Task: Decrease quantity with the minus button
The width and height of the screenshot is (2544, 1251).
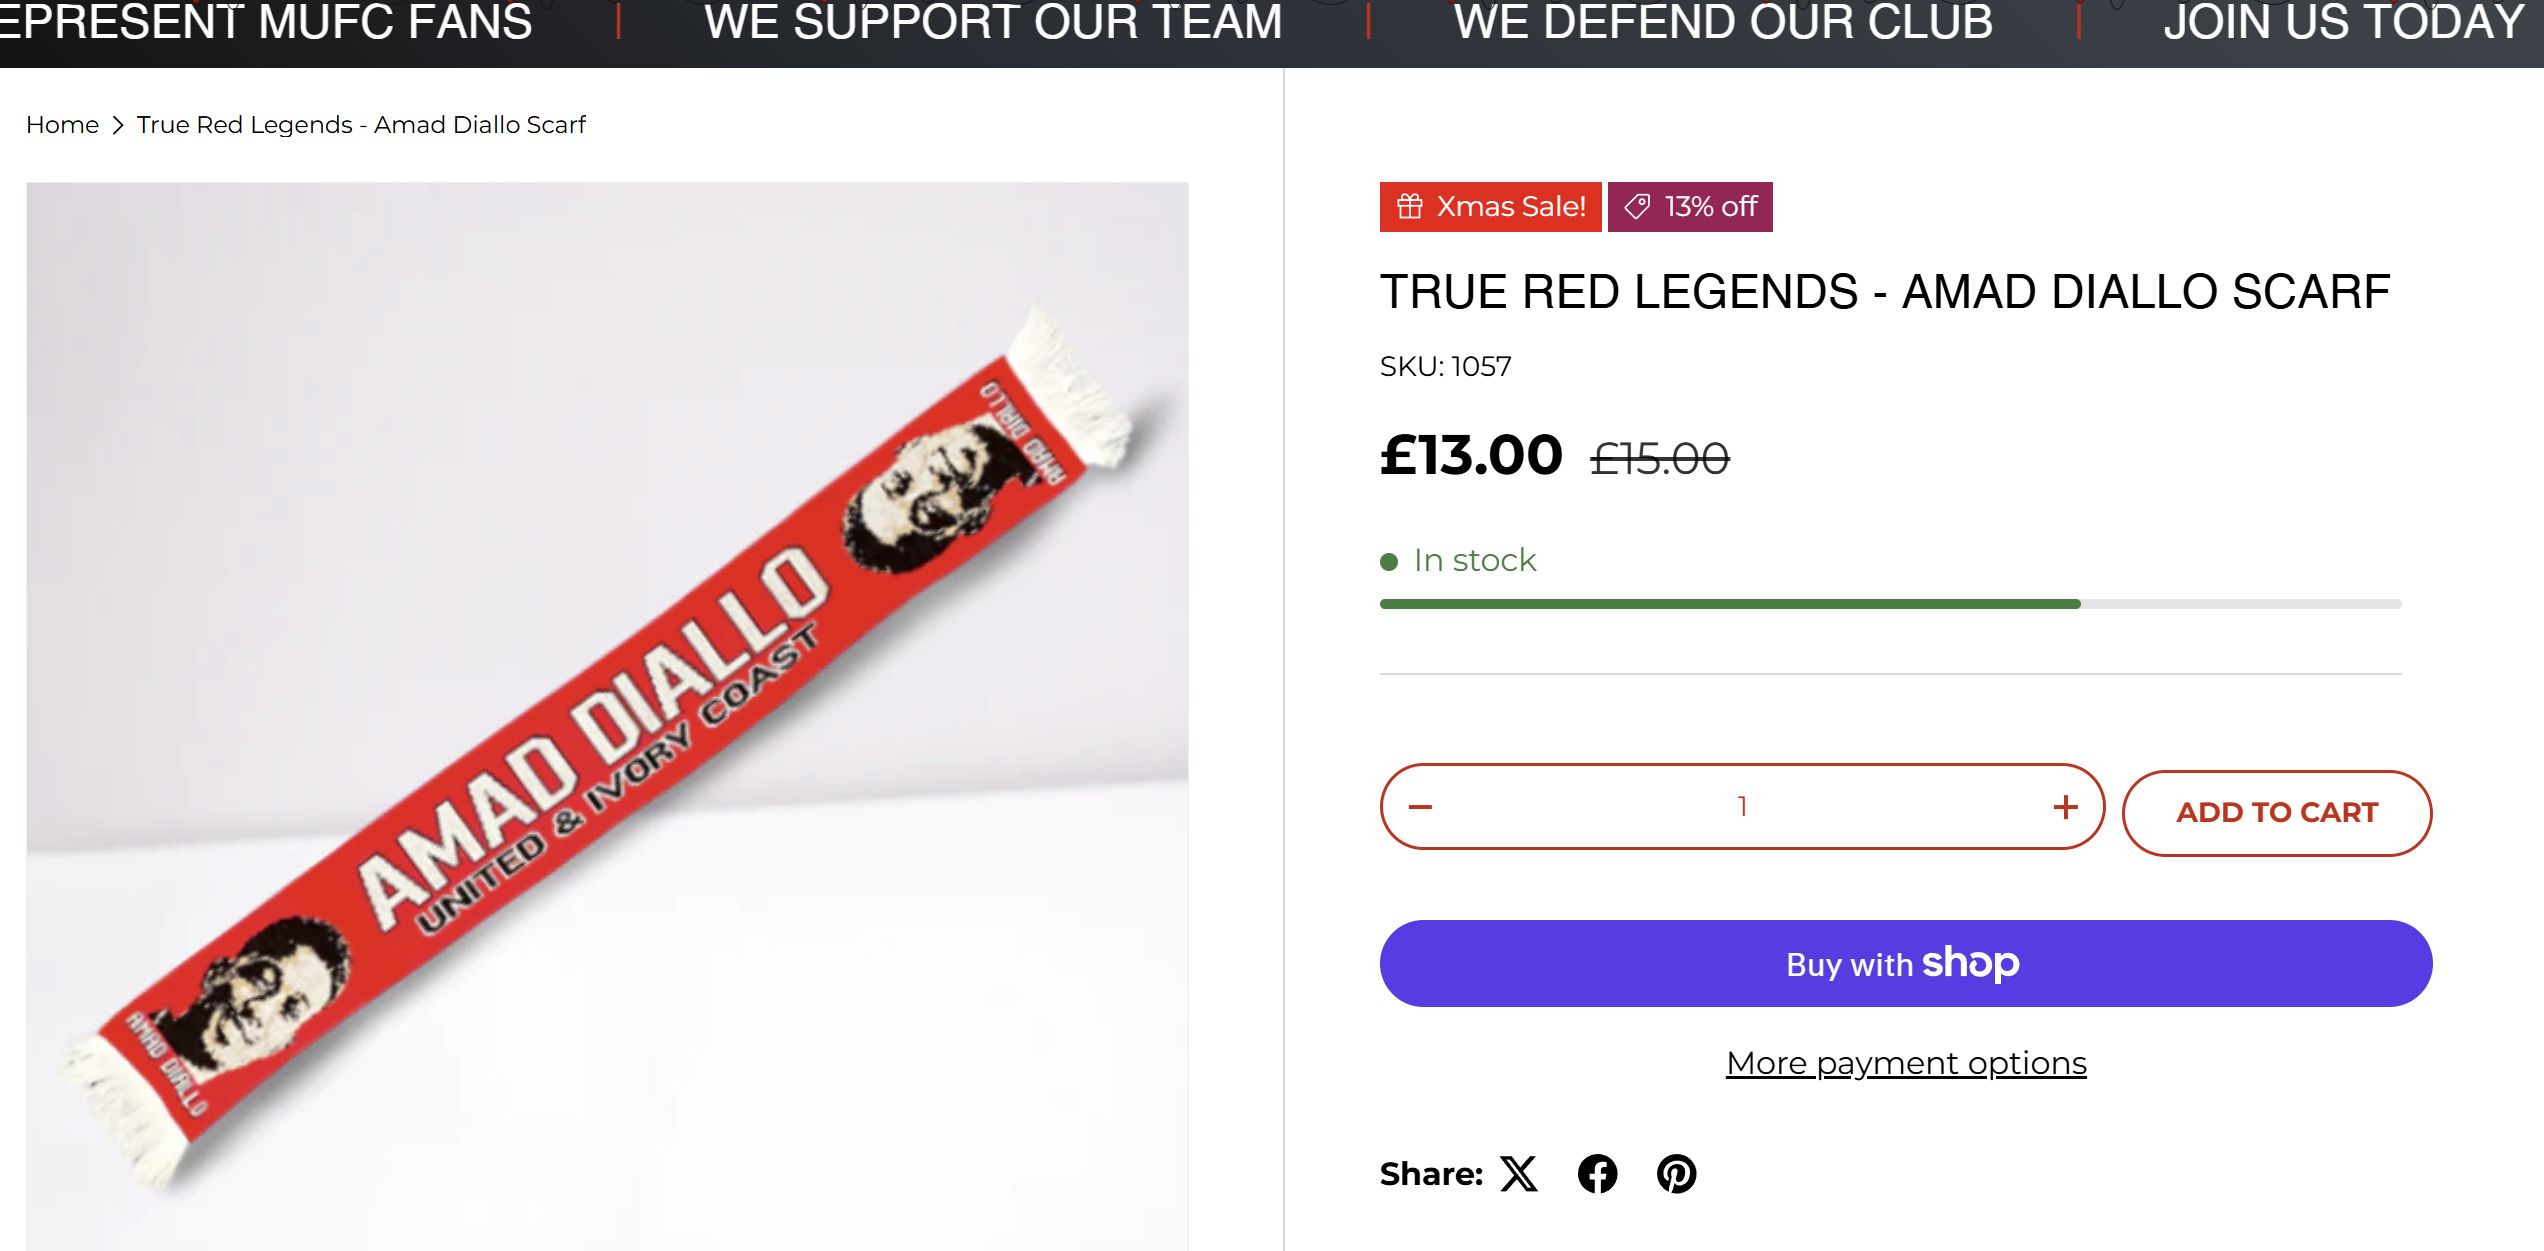Action: point(1420,807)
